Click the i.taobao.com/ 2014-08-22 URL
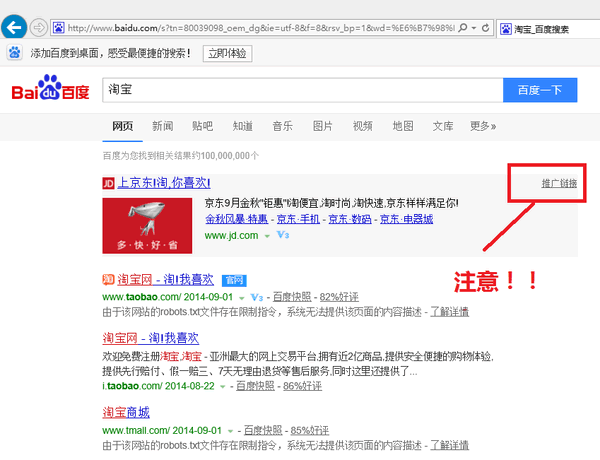The image size is (600, 460). coord(158,386)
